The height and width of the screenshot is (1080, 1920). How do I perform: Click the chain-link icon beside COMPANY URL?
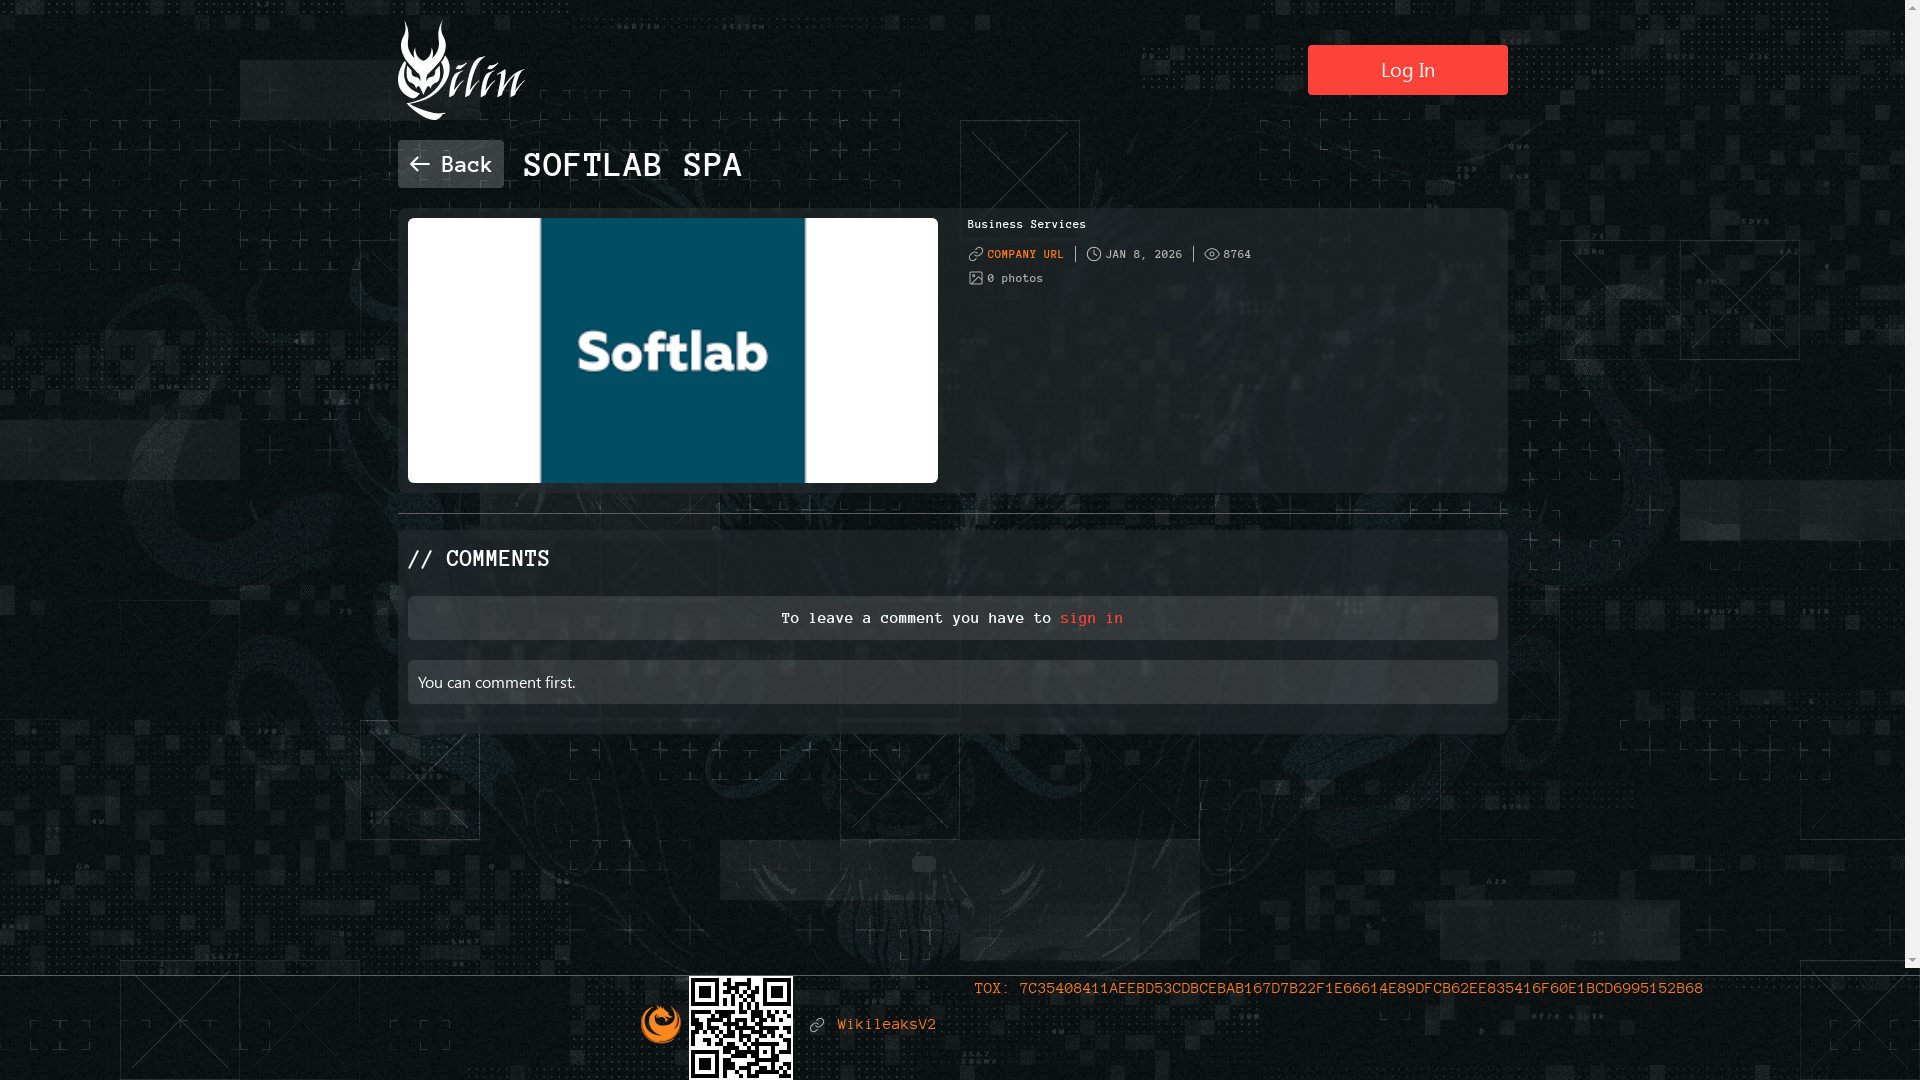click(976, 255)
